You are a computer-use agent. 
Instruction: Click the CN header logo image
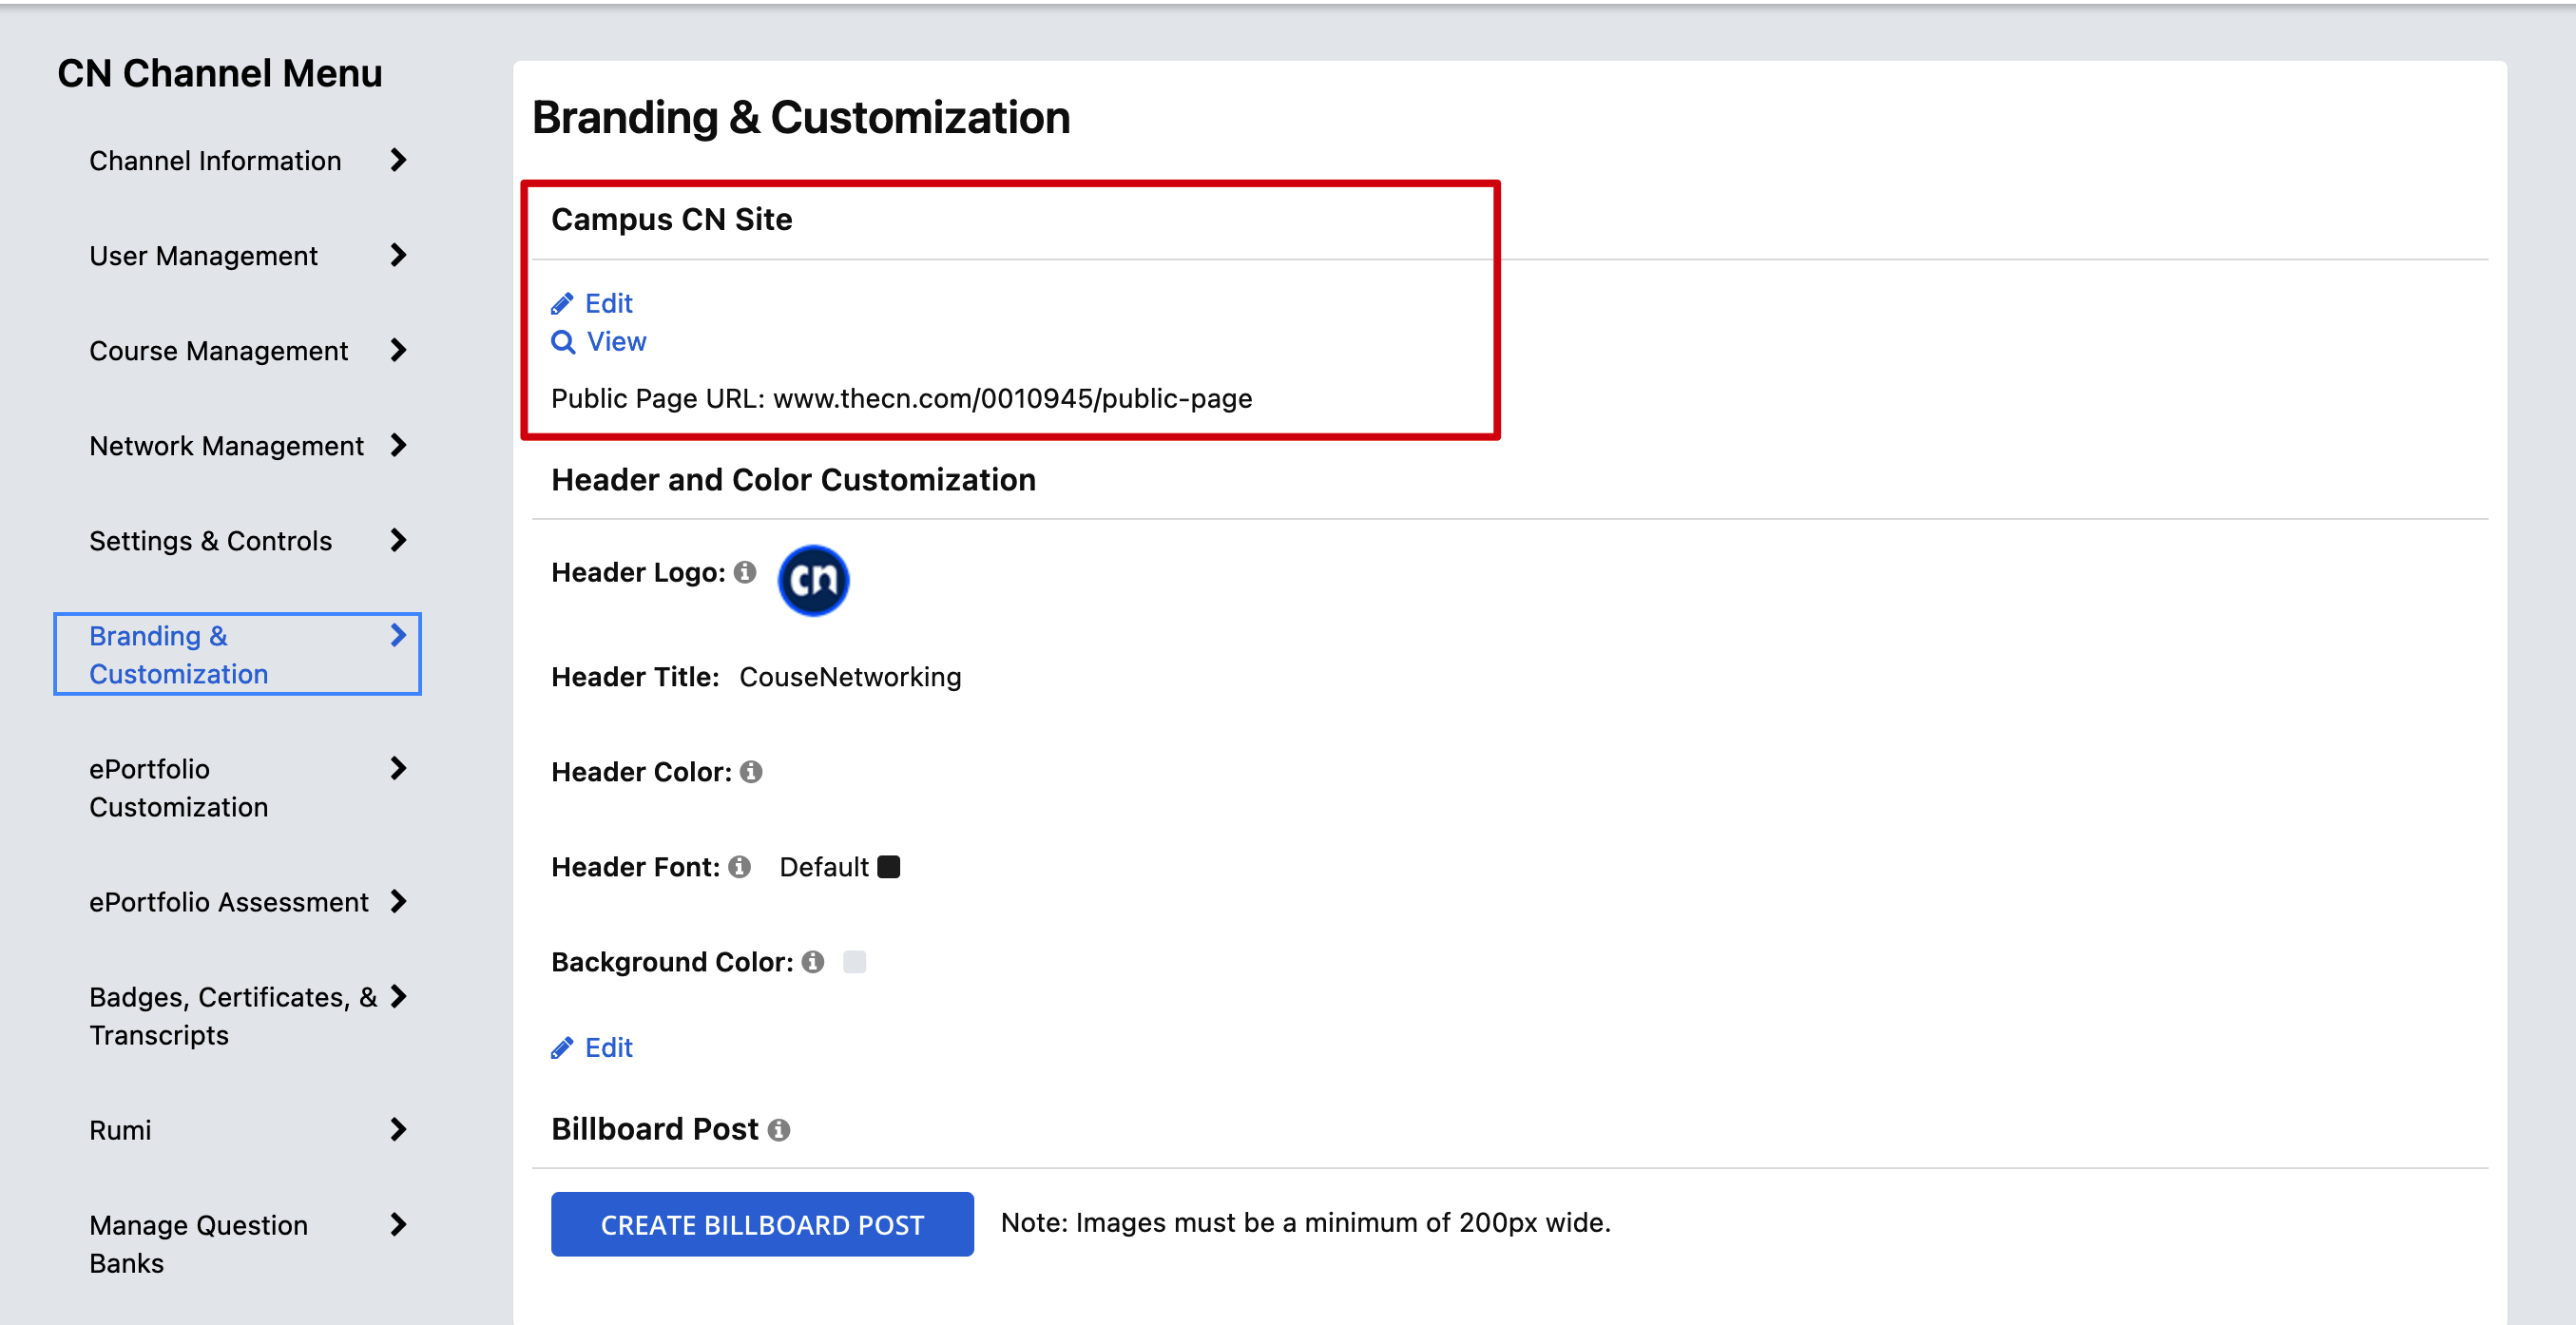tap(813, 580)
